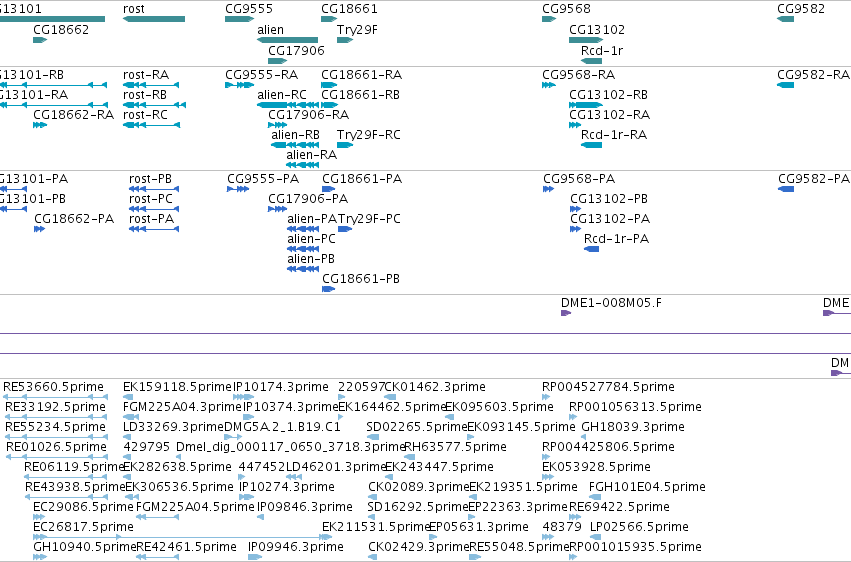Open transcript CG13102-RB
Screen dimensions: 851x562
[608, 95]
